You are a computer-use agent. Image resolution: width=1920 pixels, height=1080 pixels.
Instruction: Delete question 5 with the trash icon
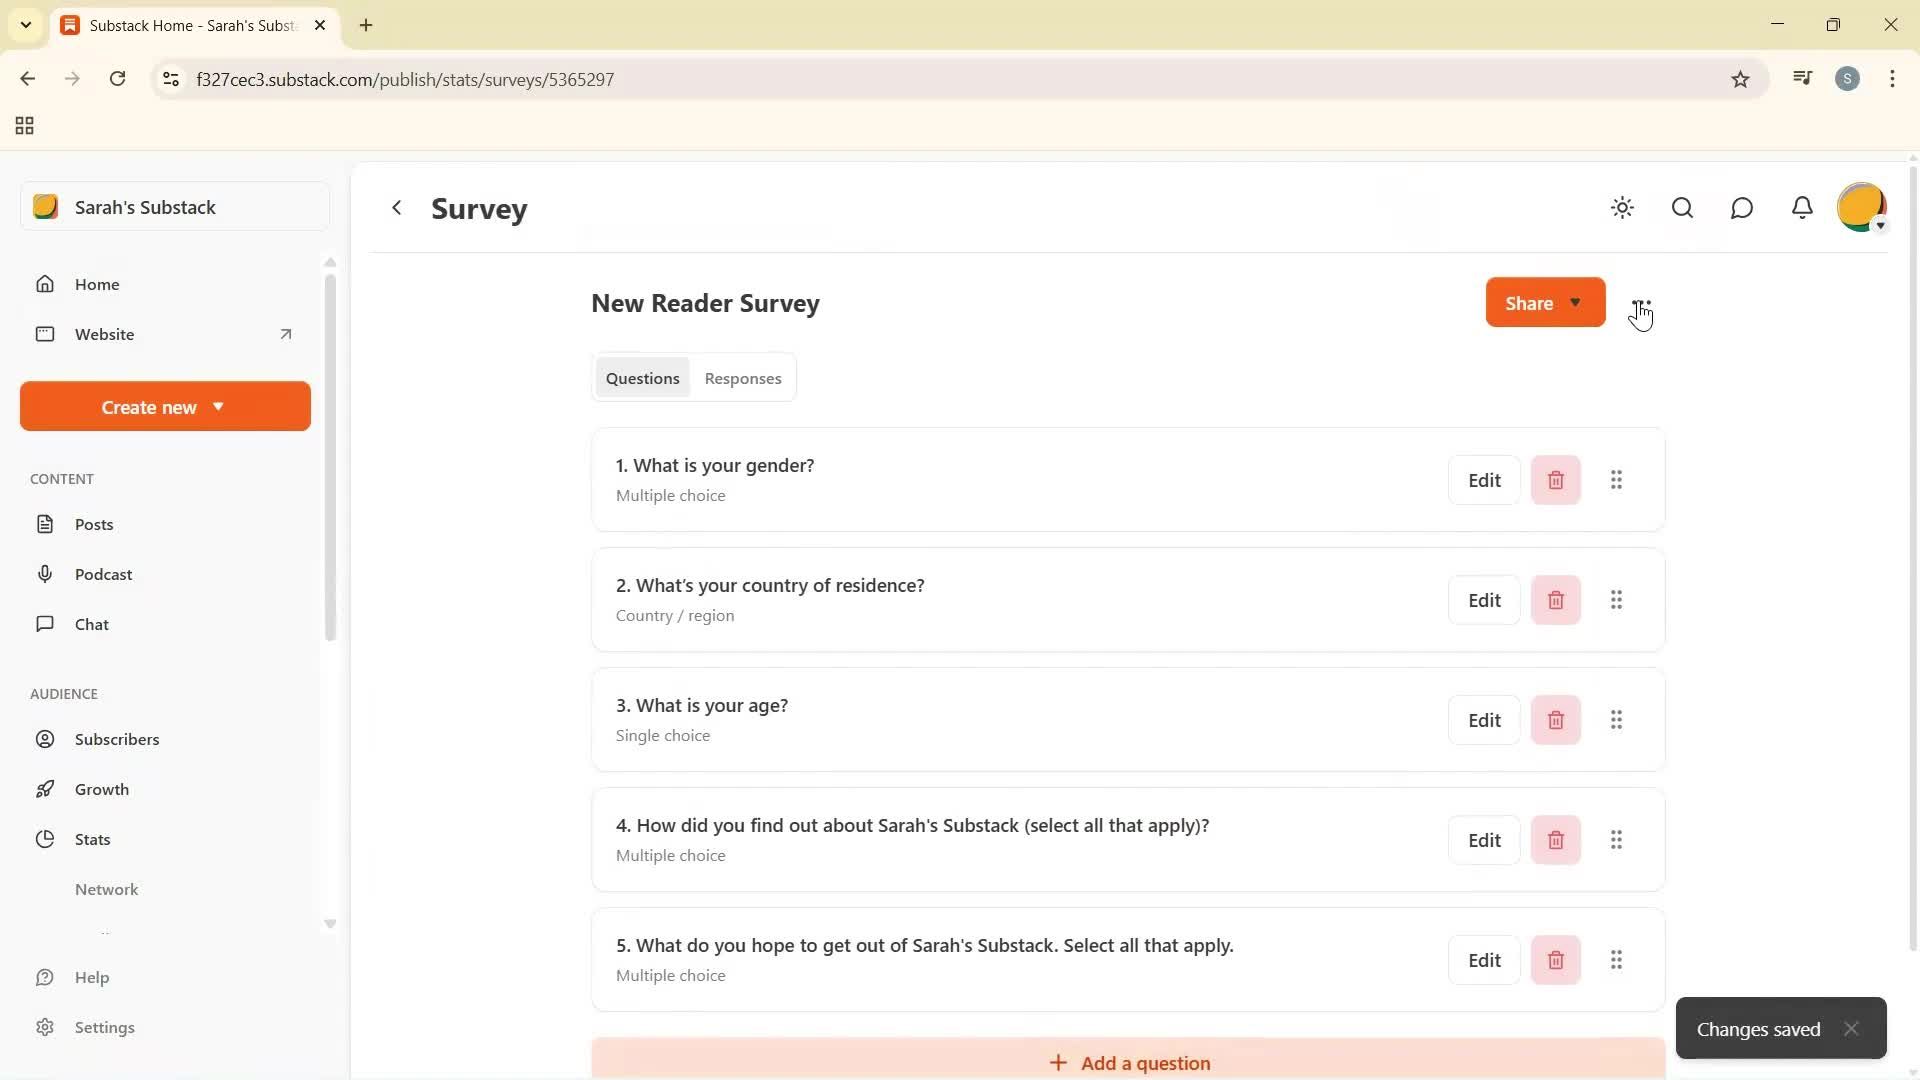(x=1555, y=959)
